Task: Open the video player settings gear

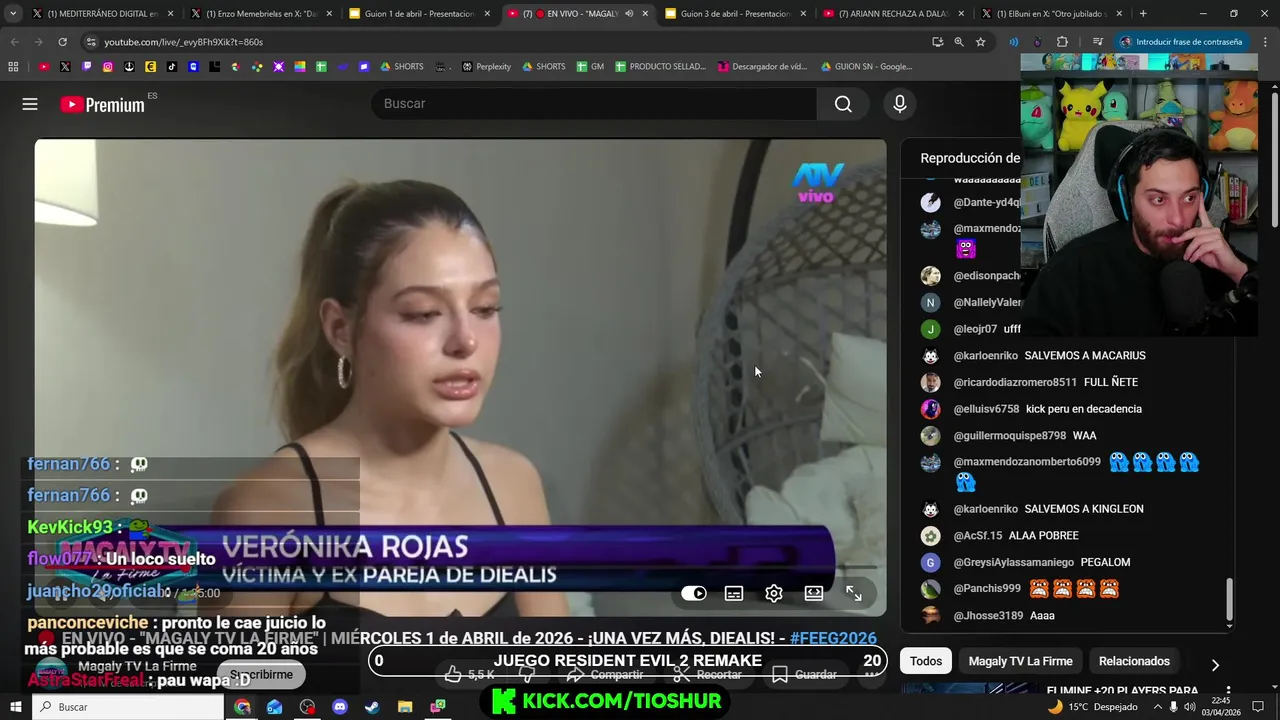Action: pos(774,593)
